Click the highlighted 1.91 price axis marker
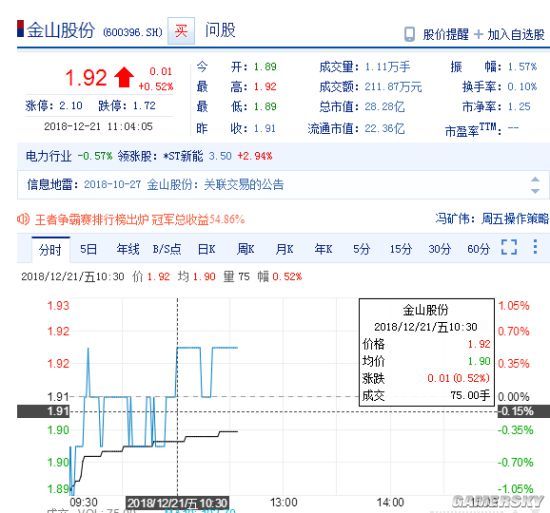The height and width of the screenshot is (513, 550). point(43,411)
